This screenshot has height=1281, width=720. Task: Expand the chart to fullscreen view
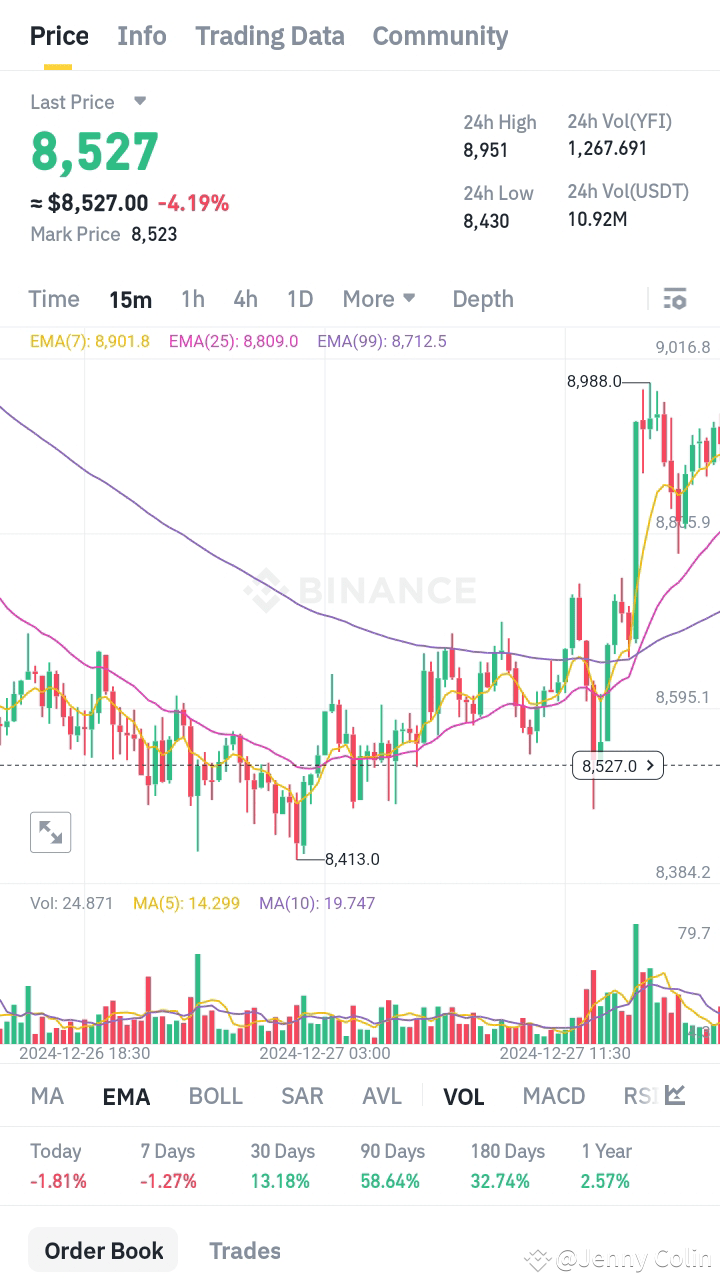[50, 832]
